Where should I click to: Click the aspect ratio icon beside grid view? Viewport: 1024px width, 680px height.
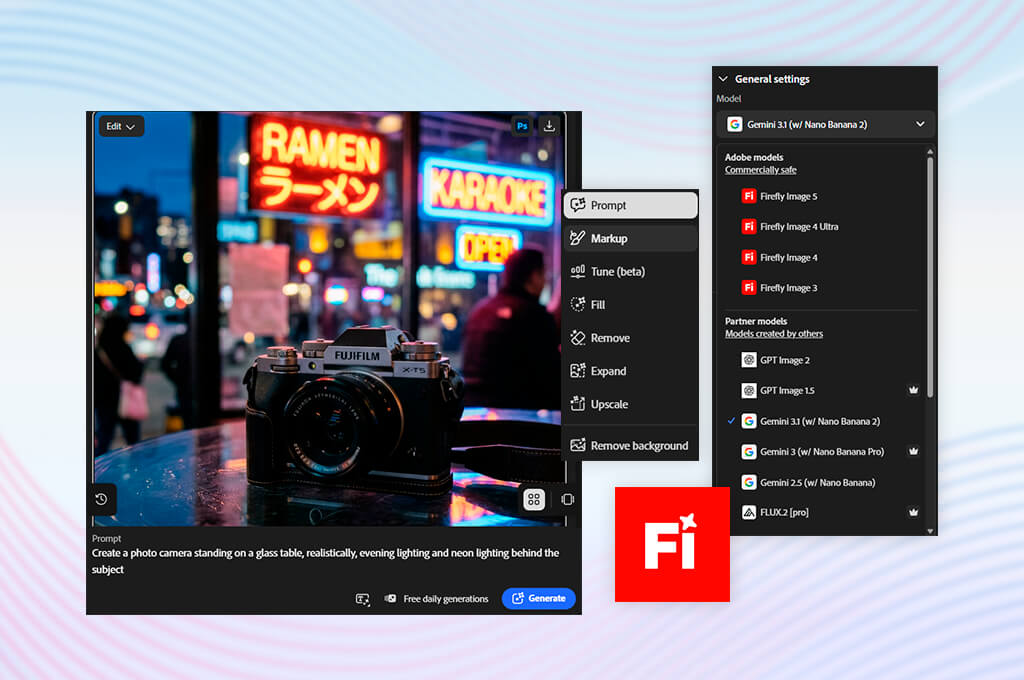(x=568, y=500)
